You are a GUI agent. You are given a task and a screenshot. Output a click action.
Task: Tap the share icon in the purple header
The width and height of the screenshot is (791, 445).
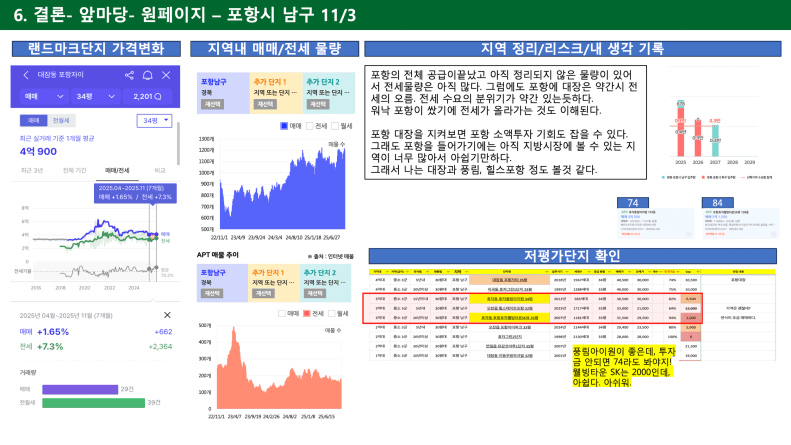[x=129, y=75]
